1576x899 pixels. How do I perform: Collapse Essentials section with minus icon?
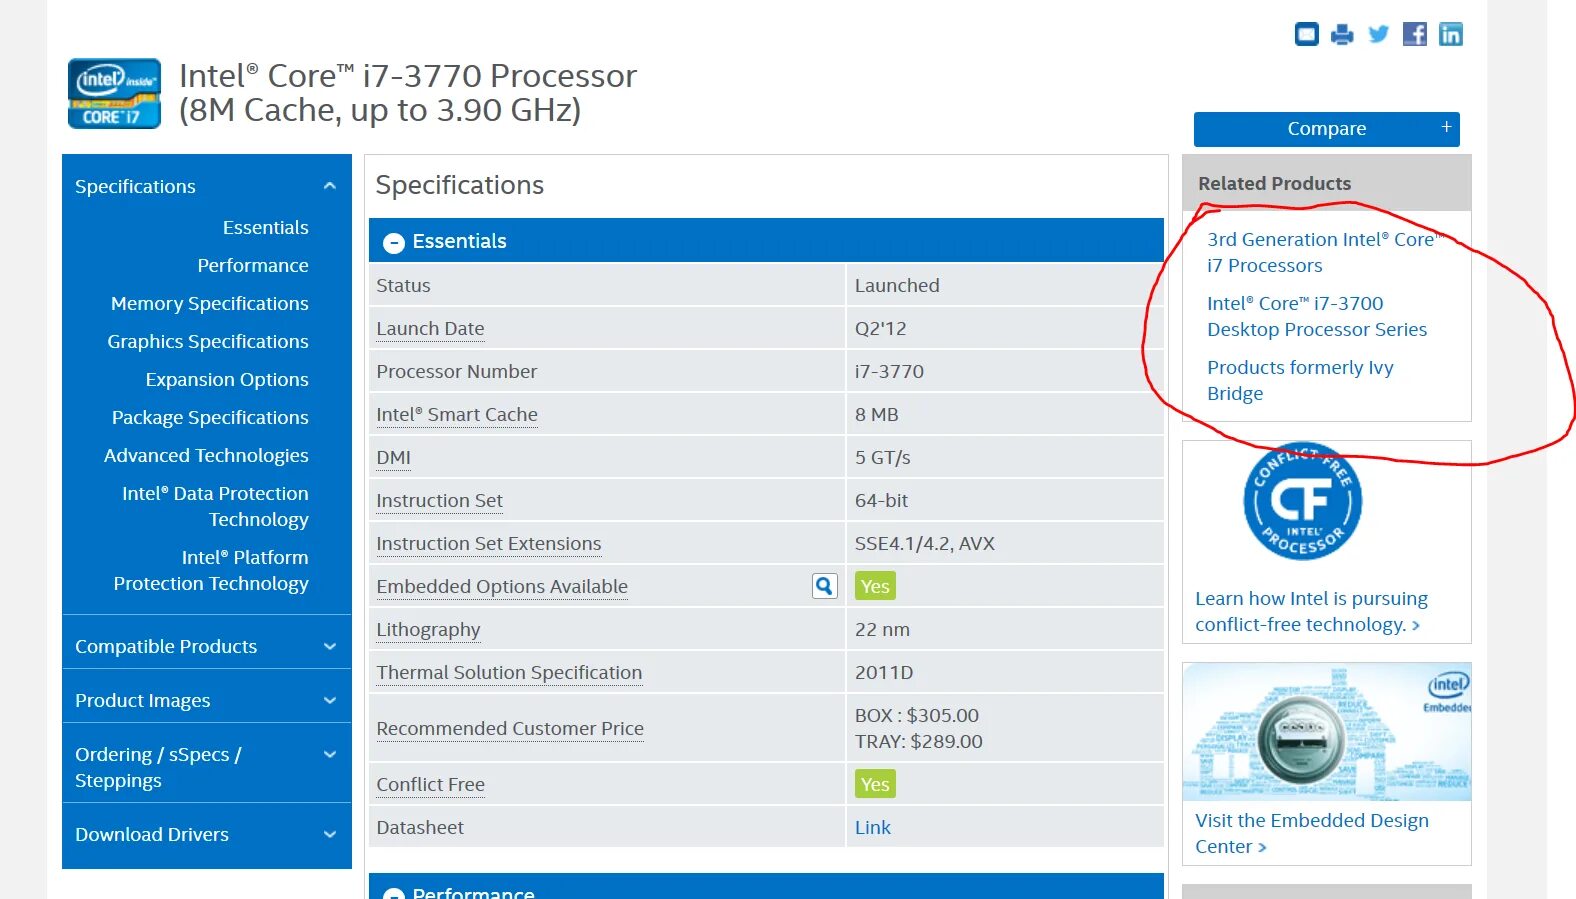coord(394,242)
